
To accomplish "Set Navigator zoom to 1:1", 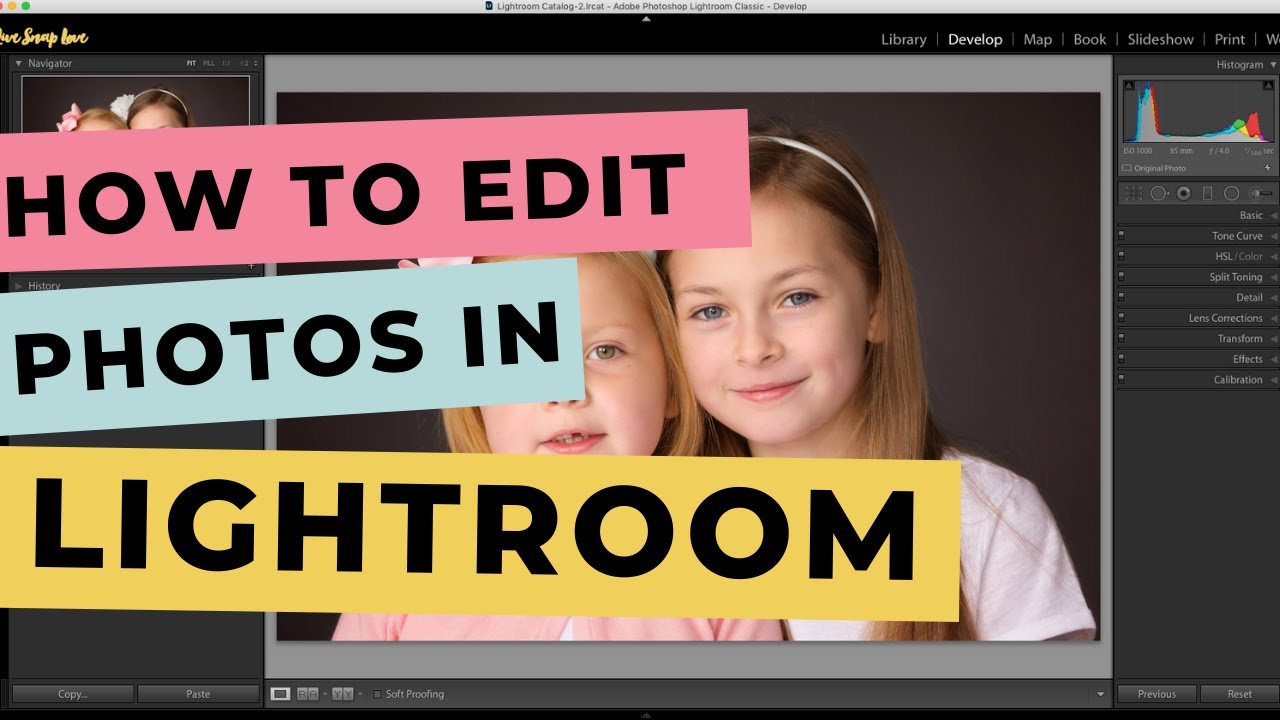I will pos(226,63).
